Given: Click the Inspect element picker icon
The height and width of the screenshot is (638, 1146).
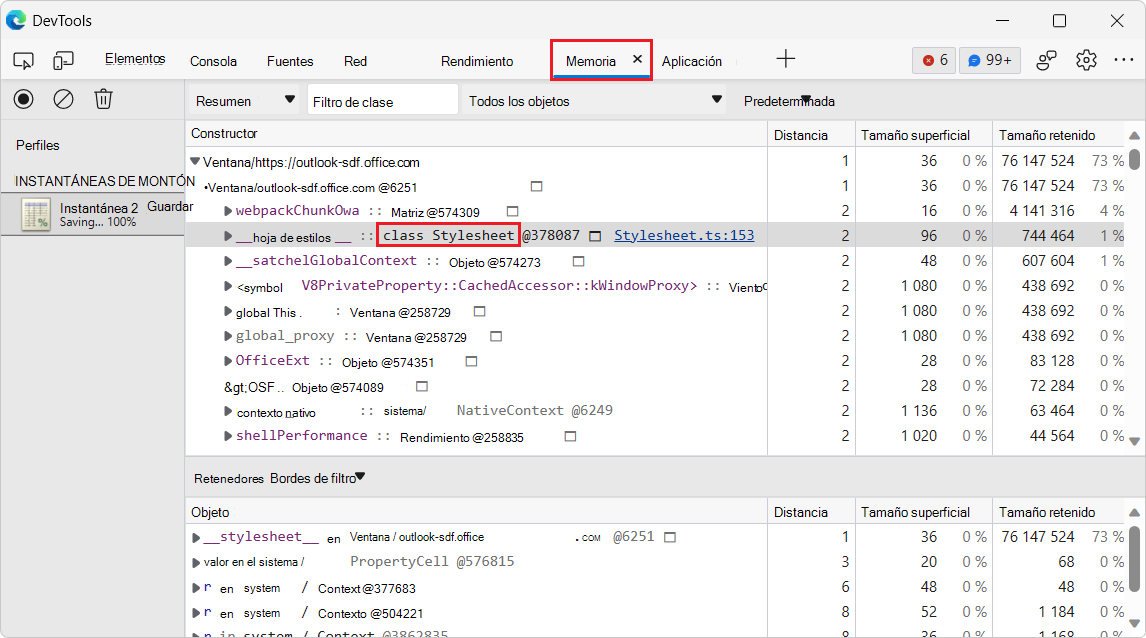Looking at the screenshot, I should [x=23, y=61].
